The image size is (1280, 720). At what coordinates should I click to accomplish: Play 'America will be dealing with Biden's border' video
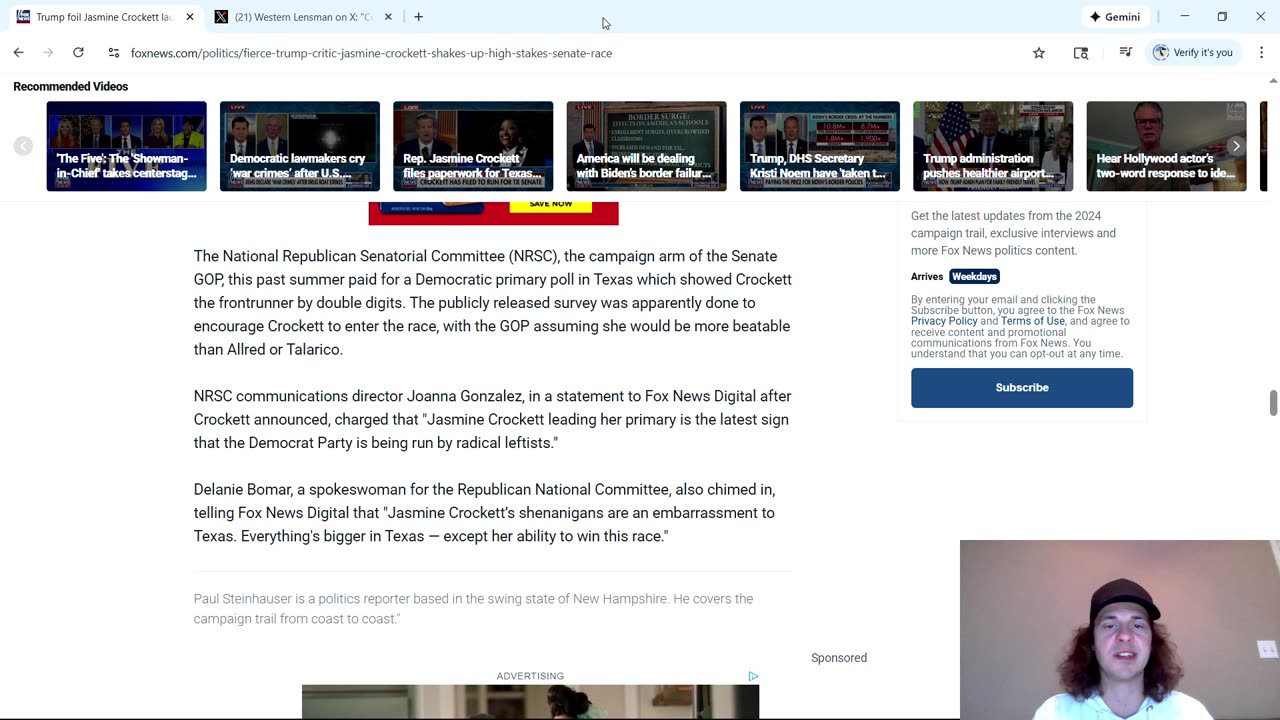pyautogui.click(x=646, y=146)
